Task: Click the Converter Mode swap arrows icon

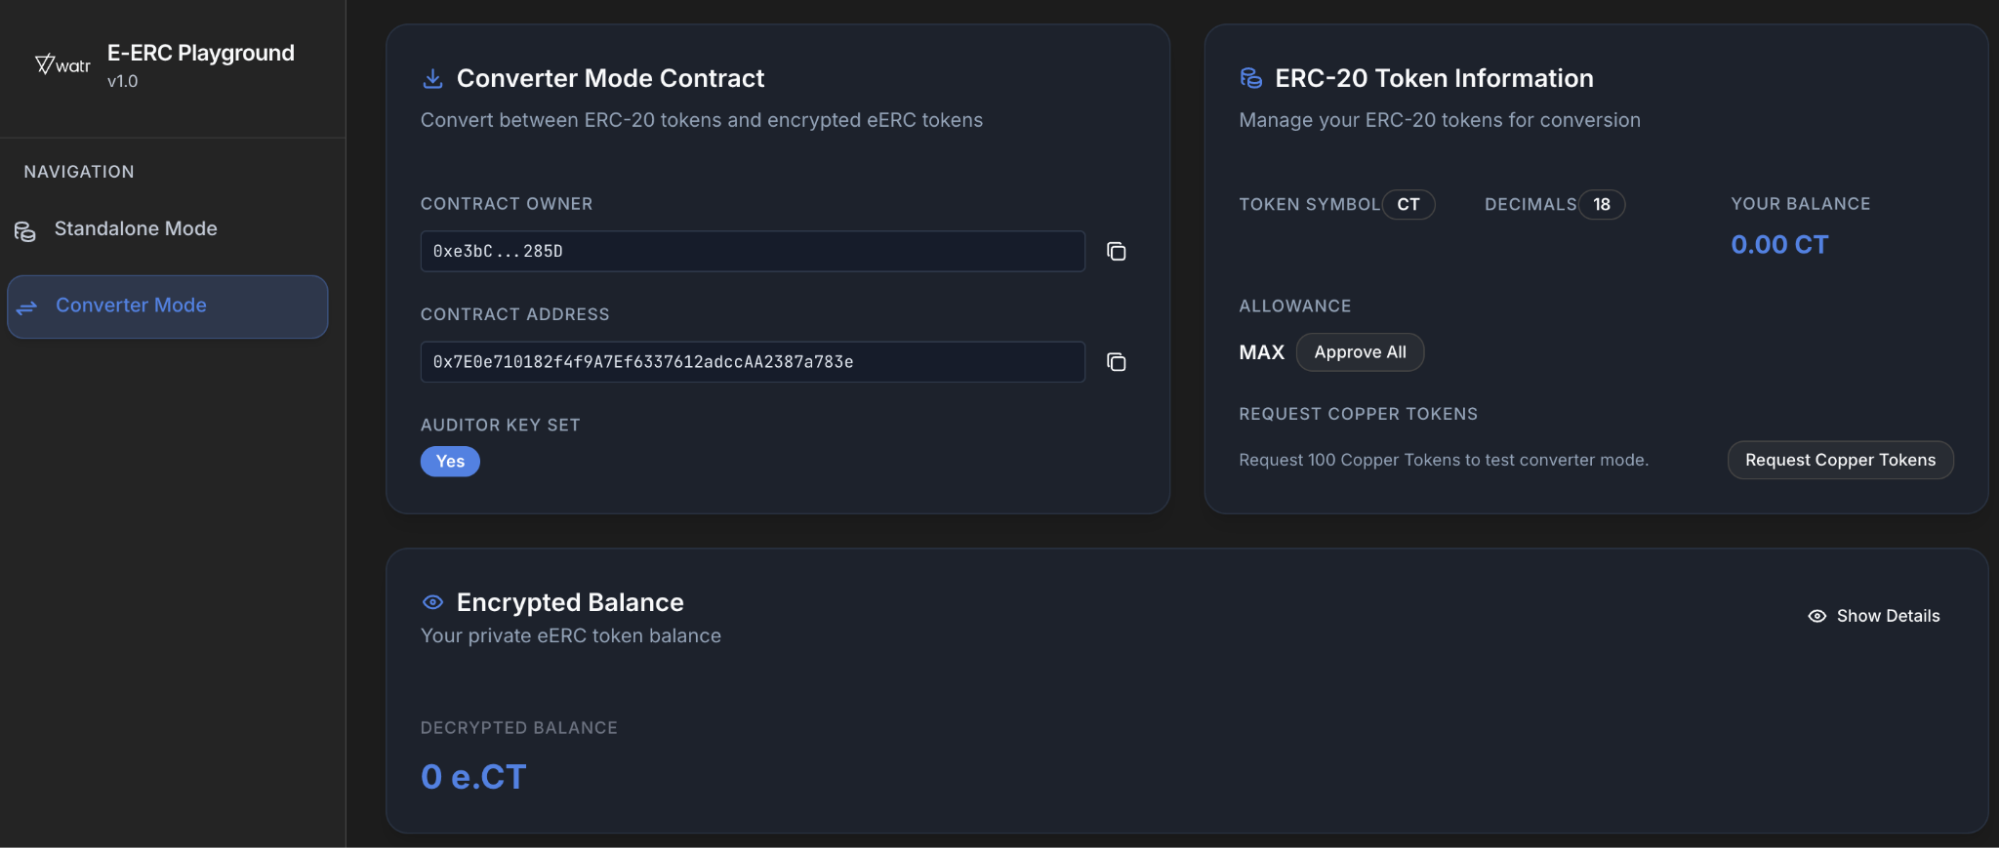Action: (27, 307)
